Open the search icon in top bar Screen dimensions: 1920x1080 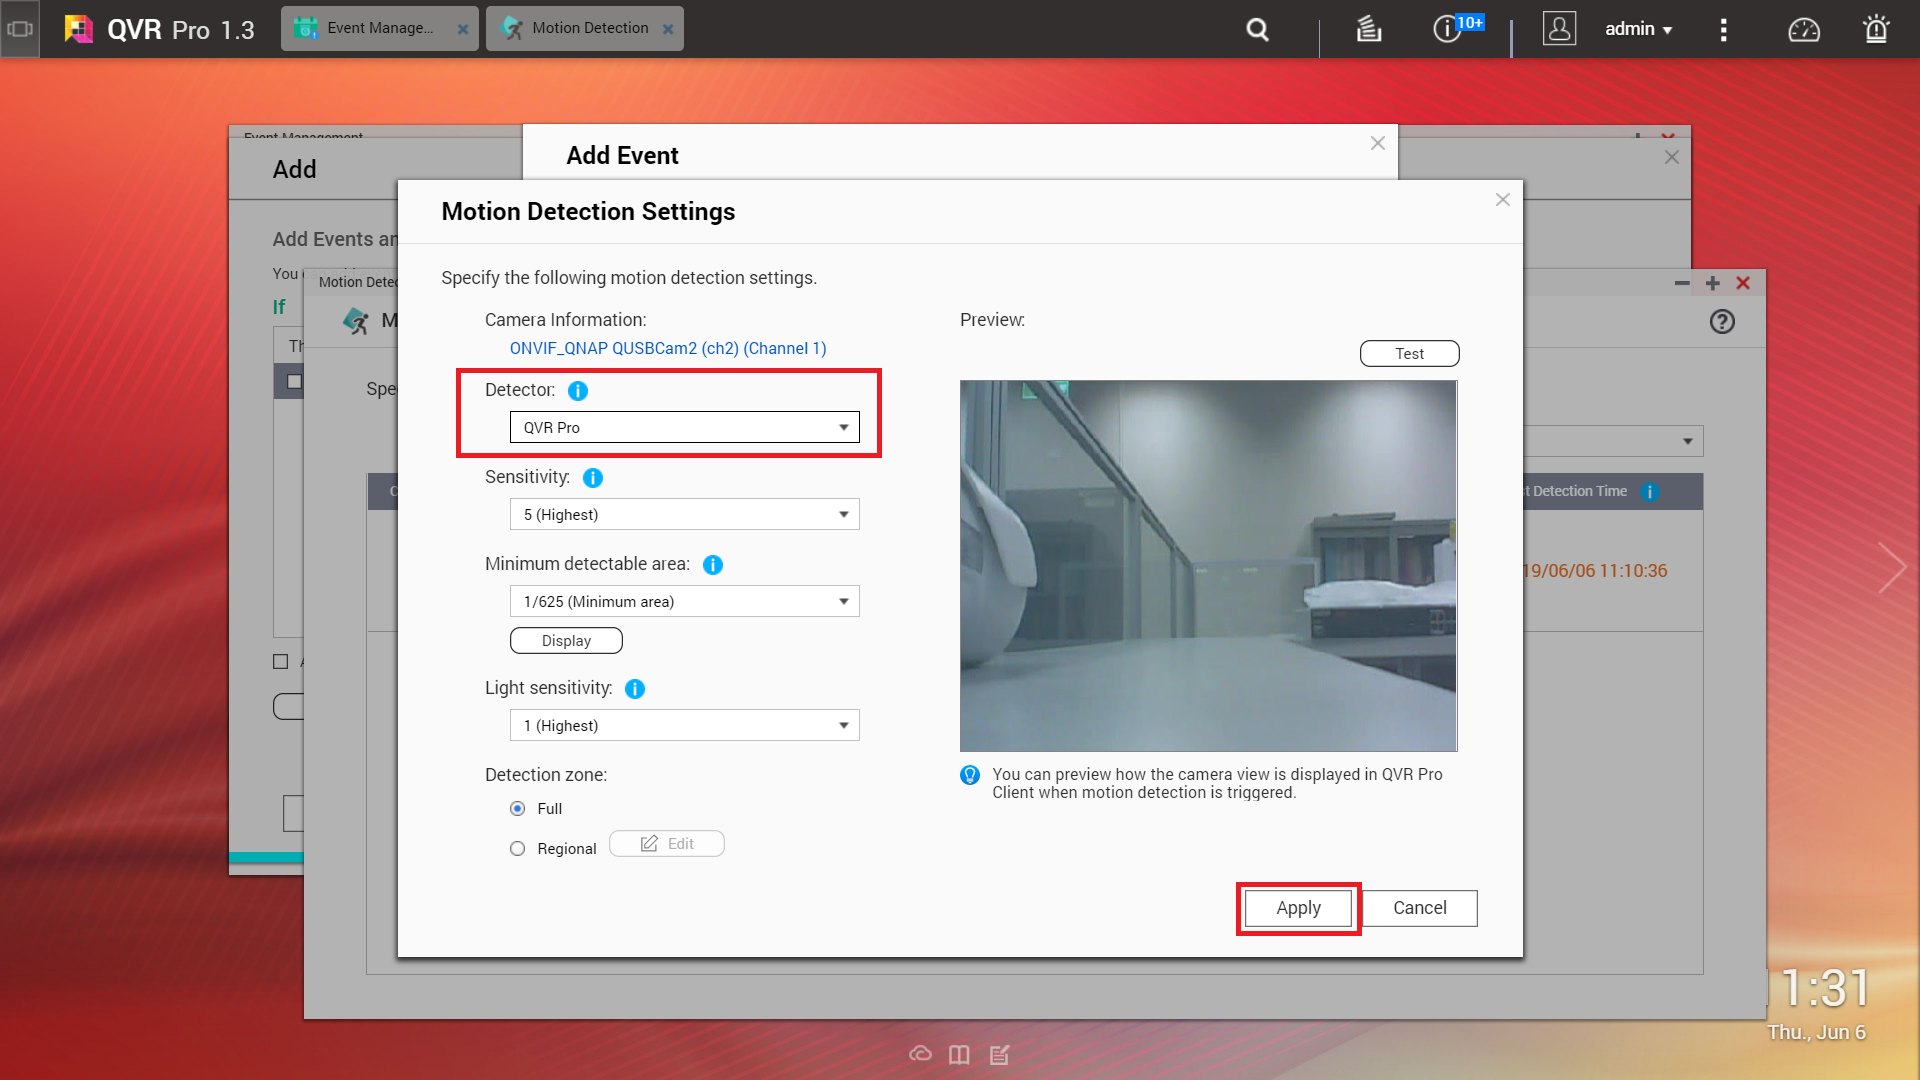tap(1257, 30)
